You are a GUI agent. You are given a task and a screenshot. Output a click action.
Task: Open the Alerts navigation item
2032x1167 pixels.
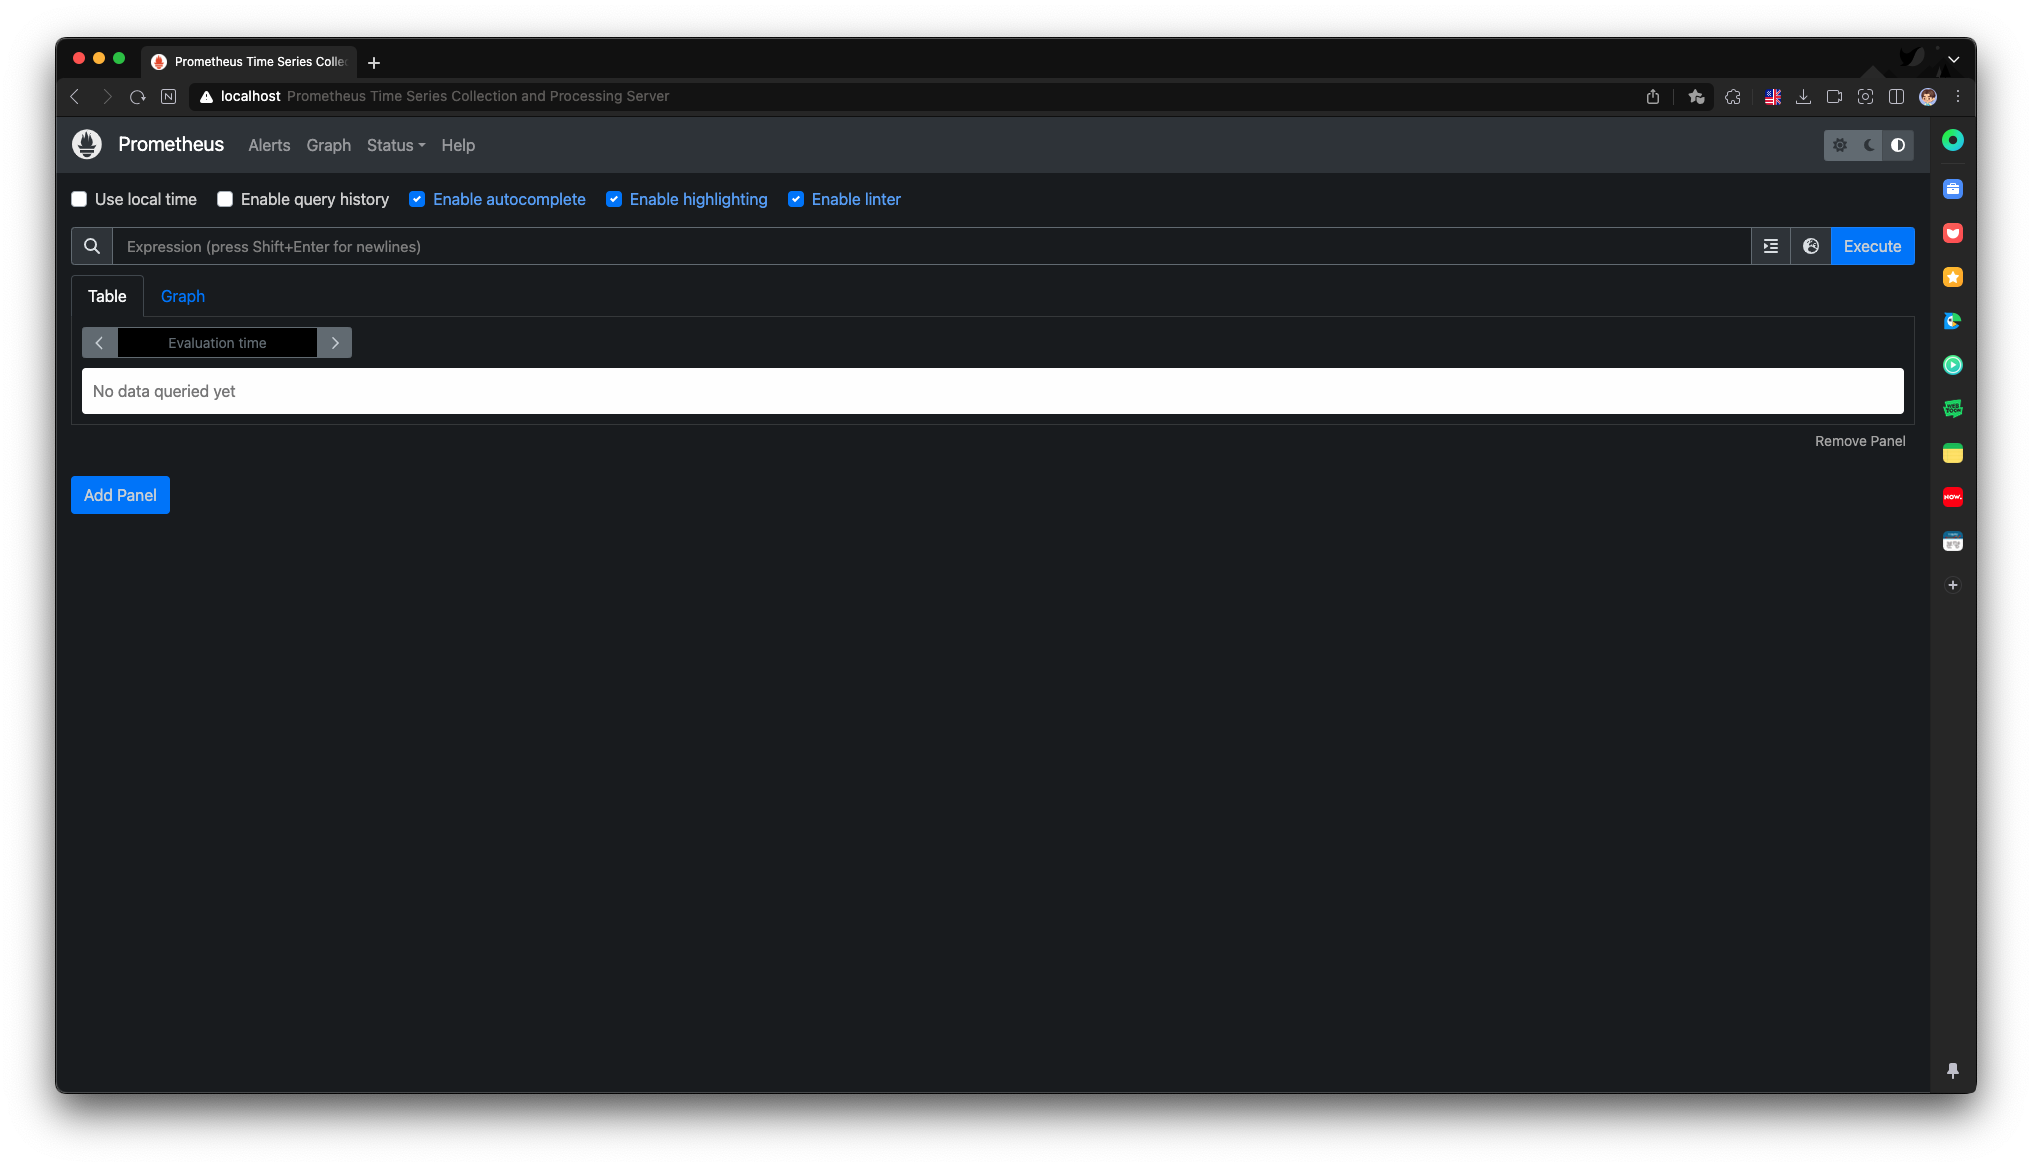(269, 145)
